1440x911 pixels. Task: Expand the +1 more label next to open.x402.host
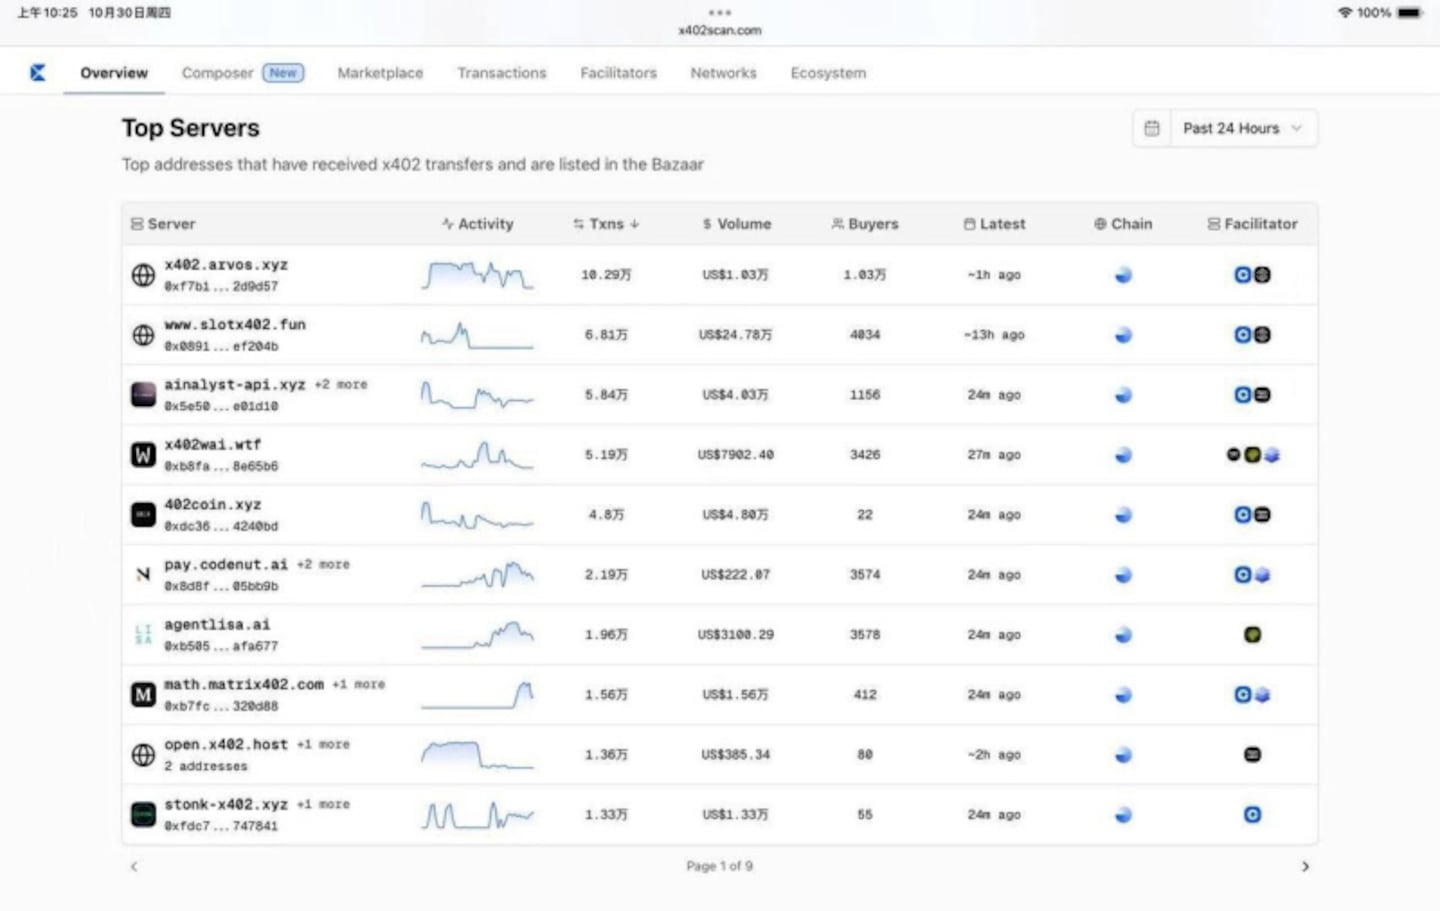coord(324,744)
